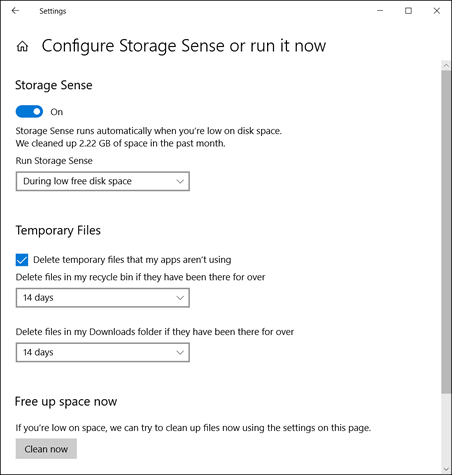The image size is (452, 475).
Task: Click chevron on During low free disk space
Action: [x=180, y=181]
